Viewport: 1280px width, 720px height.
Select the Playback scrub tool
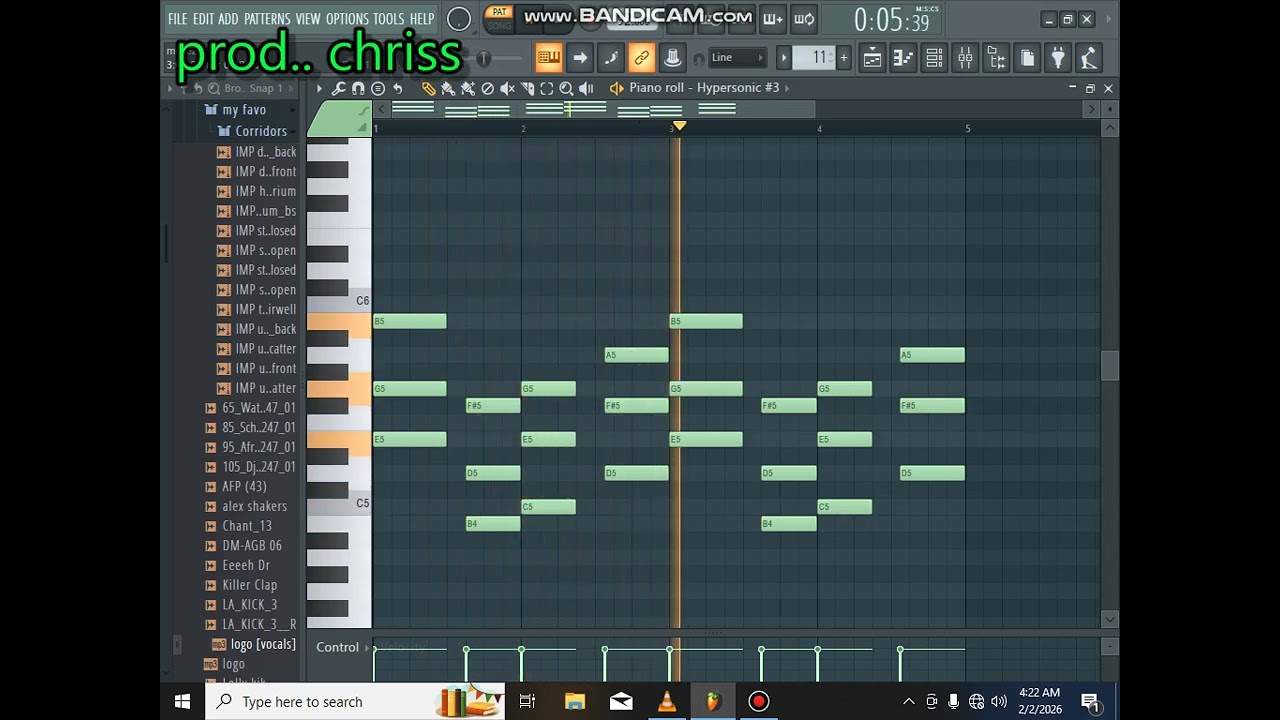[586, 88]
